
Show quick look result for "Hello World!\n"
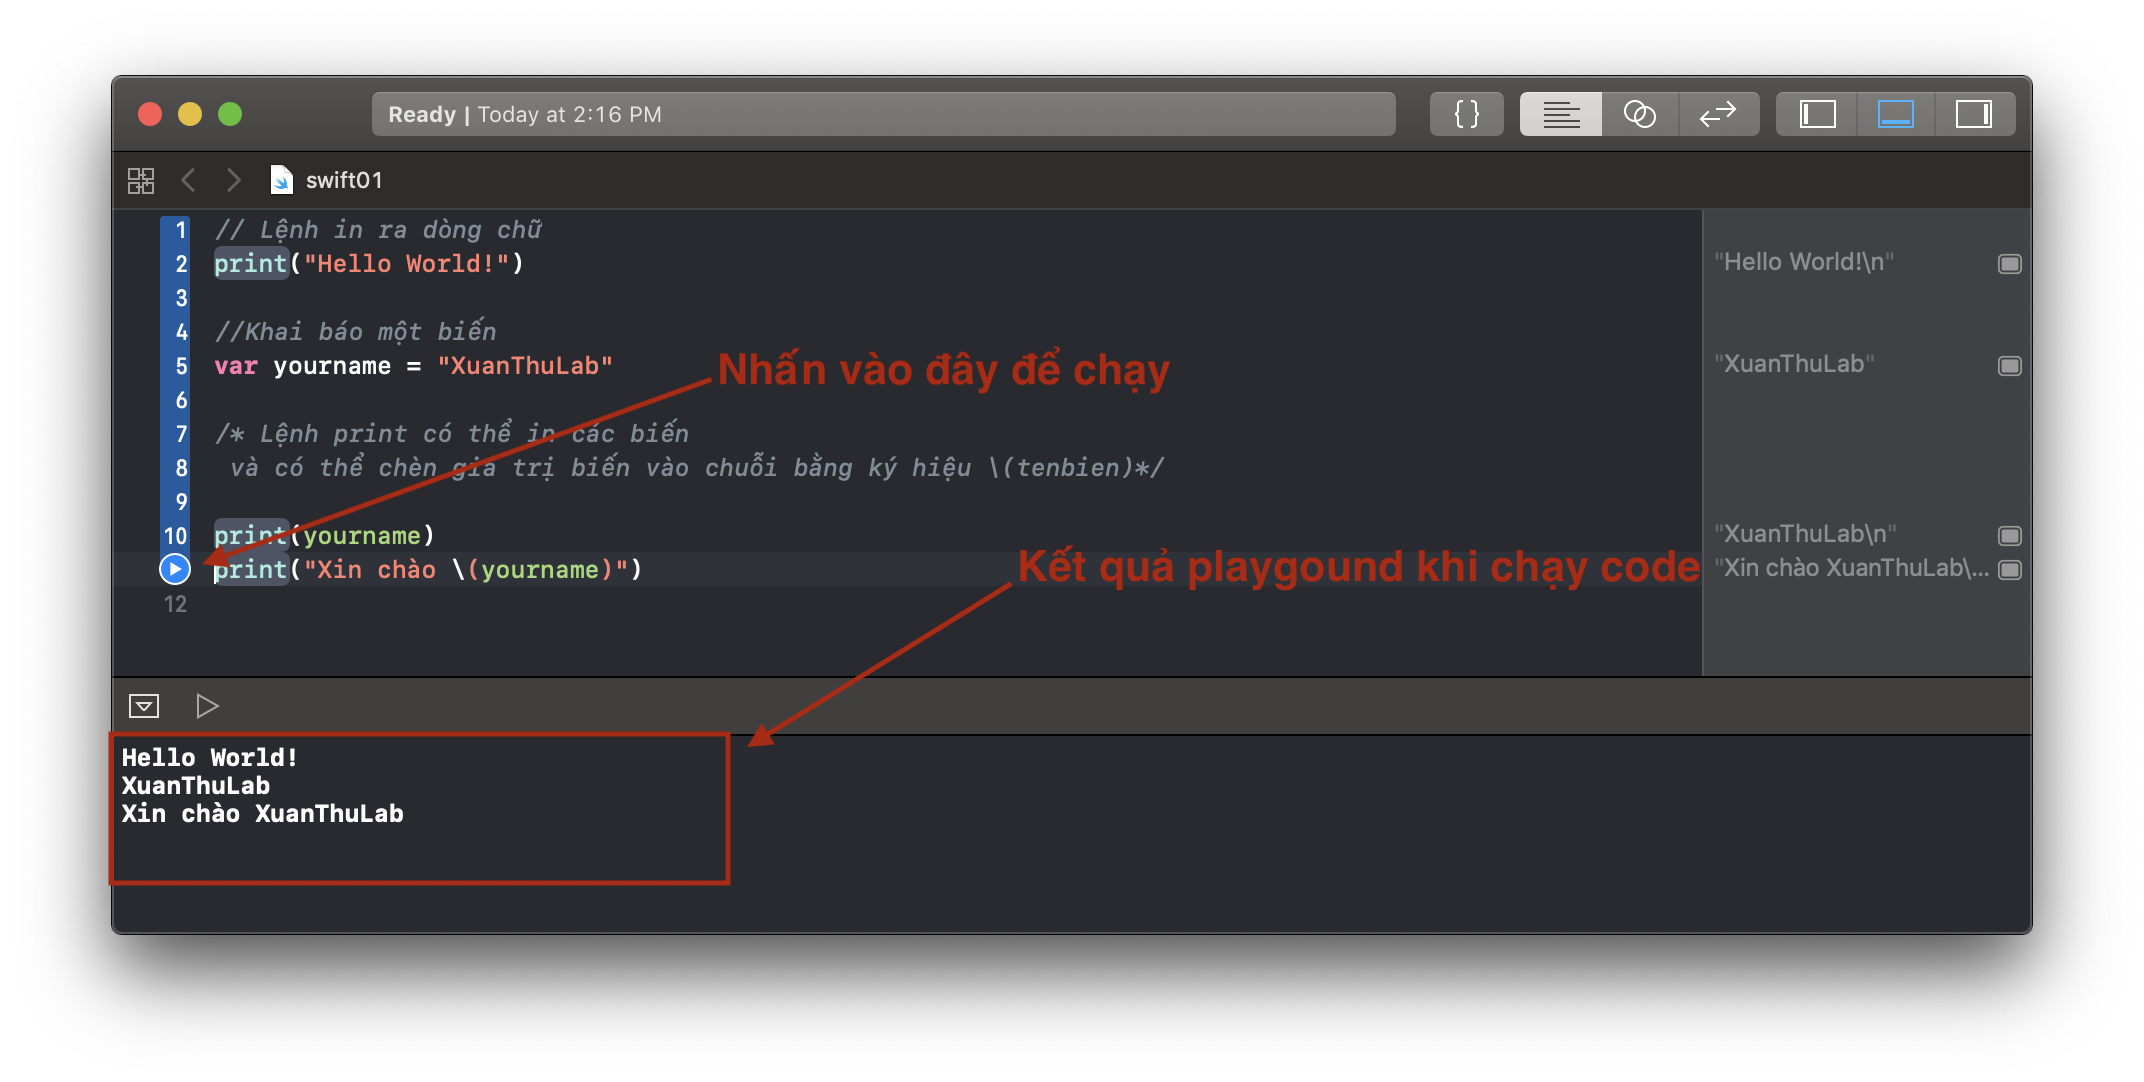tap(2009, 264)
